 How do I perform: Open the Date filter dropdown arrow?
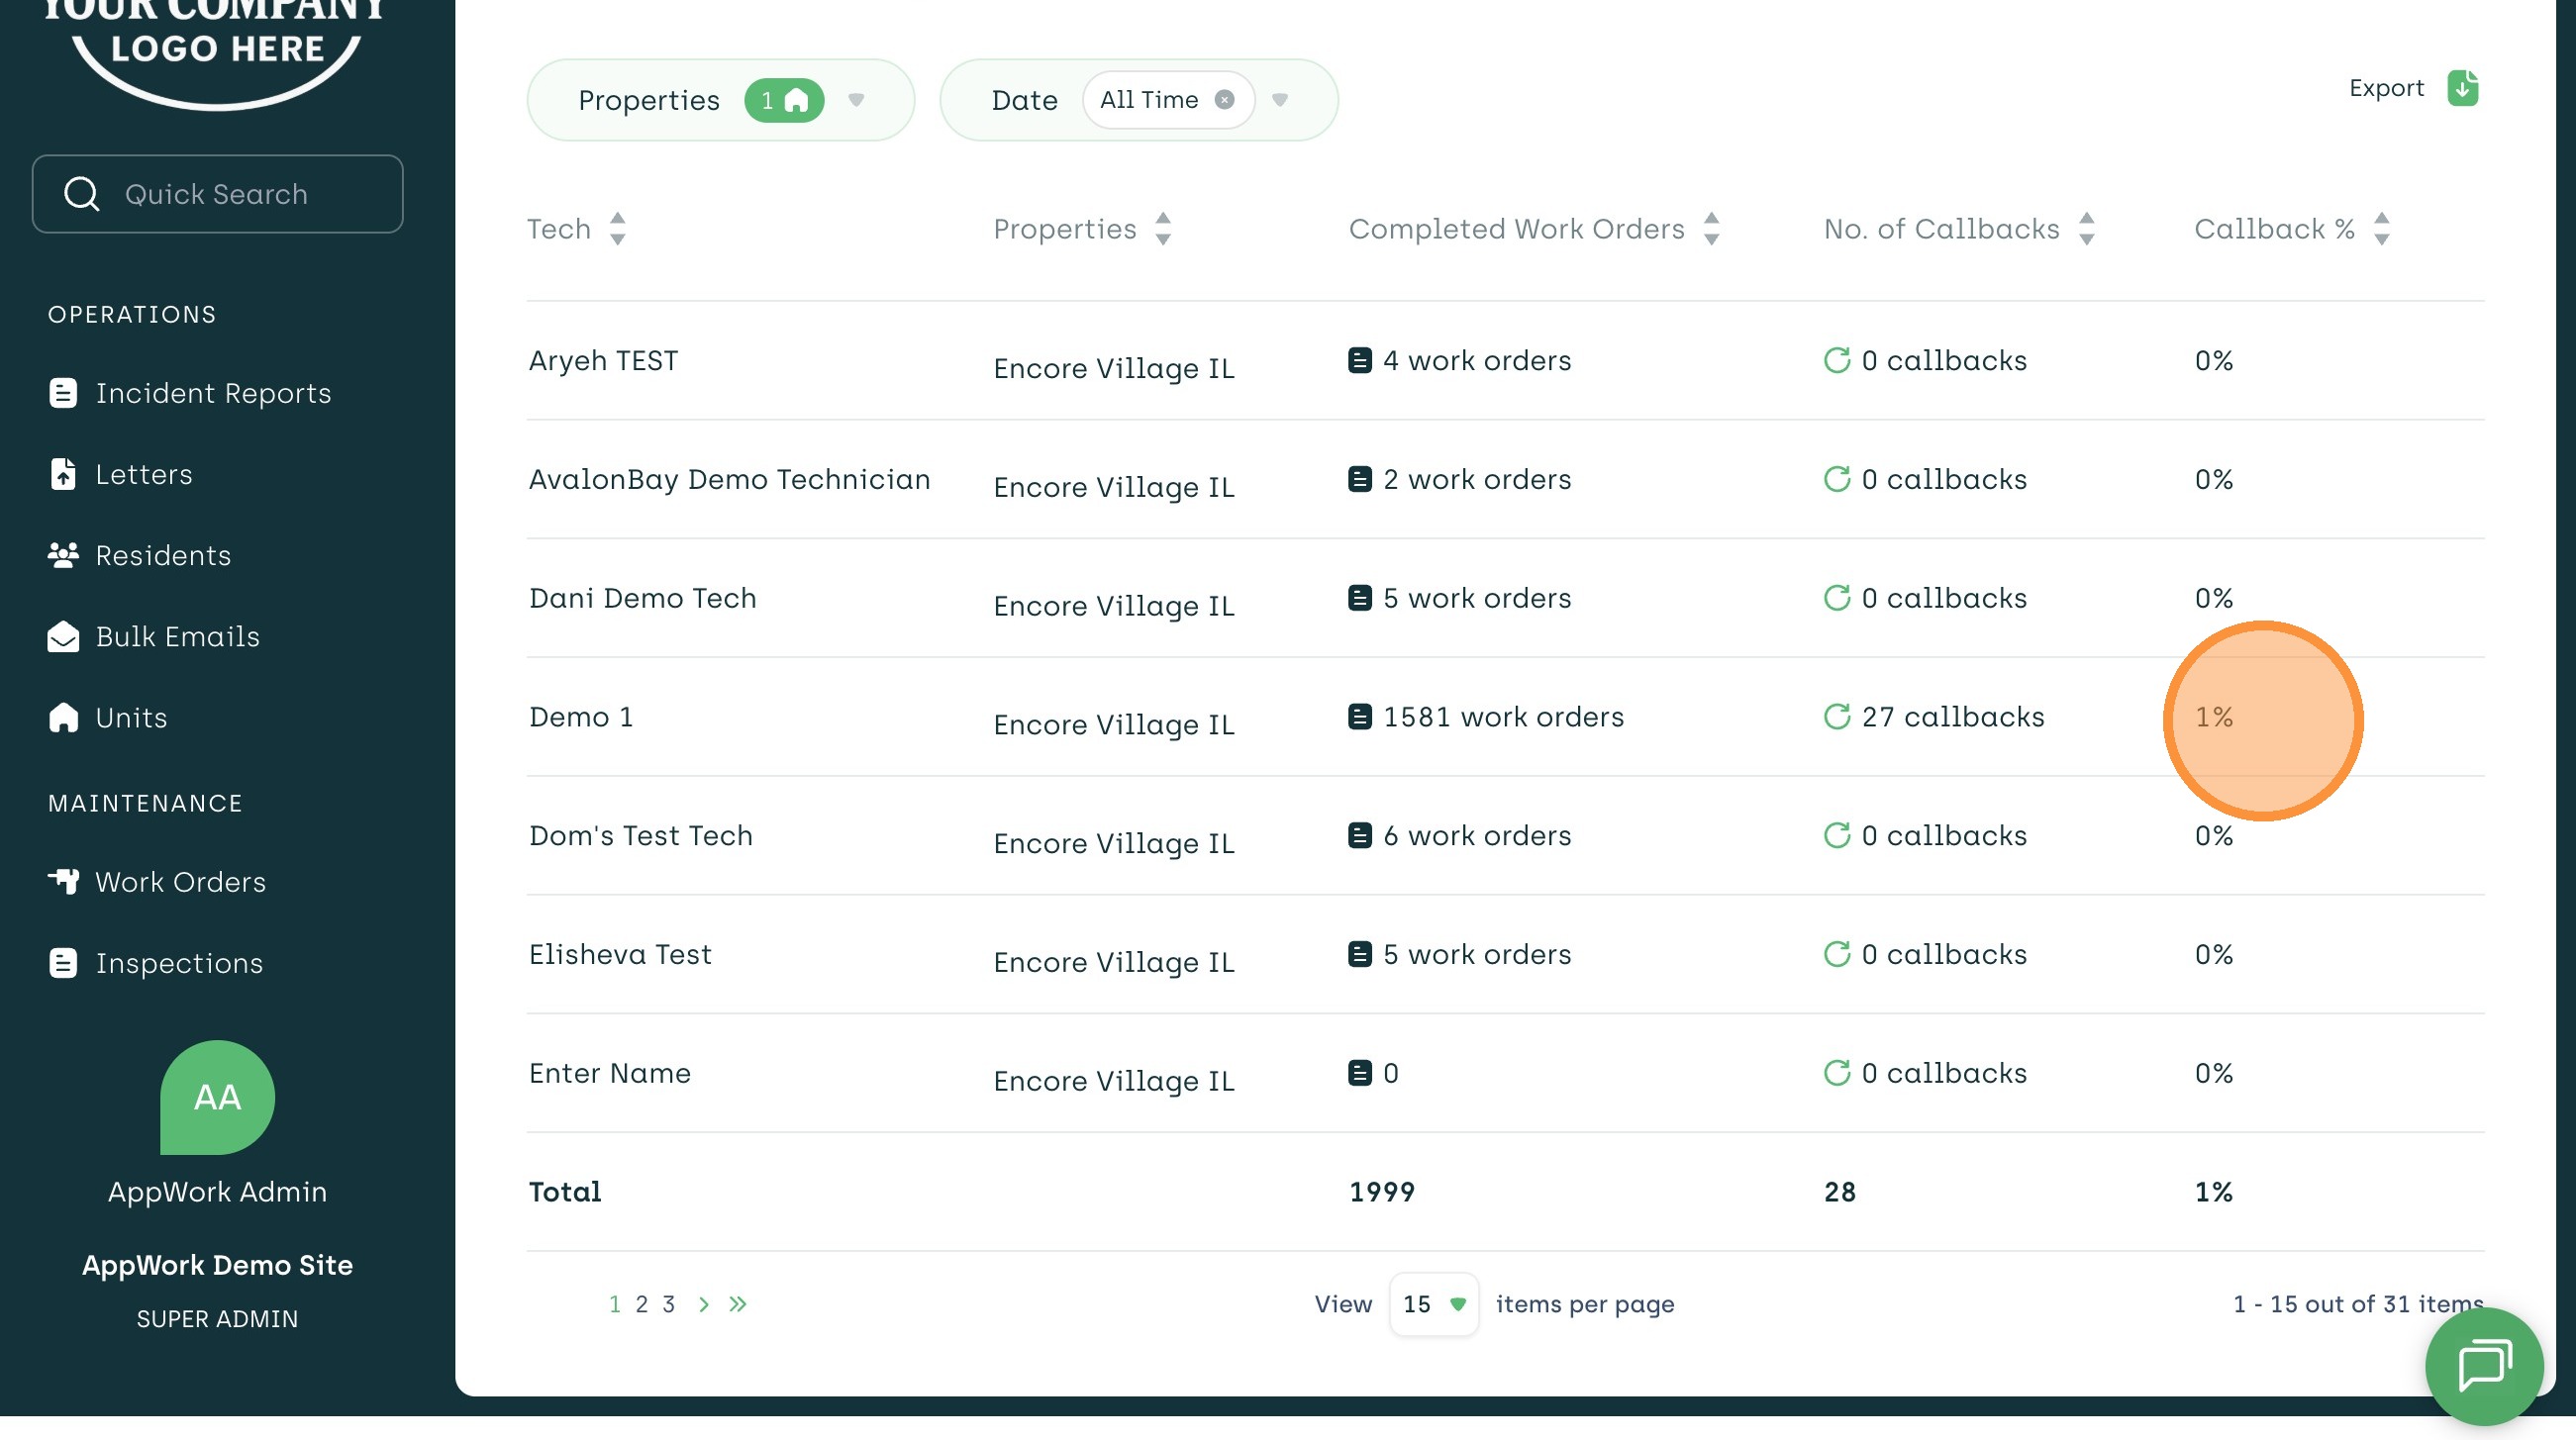tap(1280, 100)
